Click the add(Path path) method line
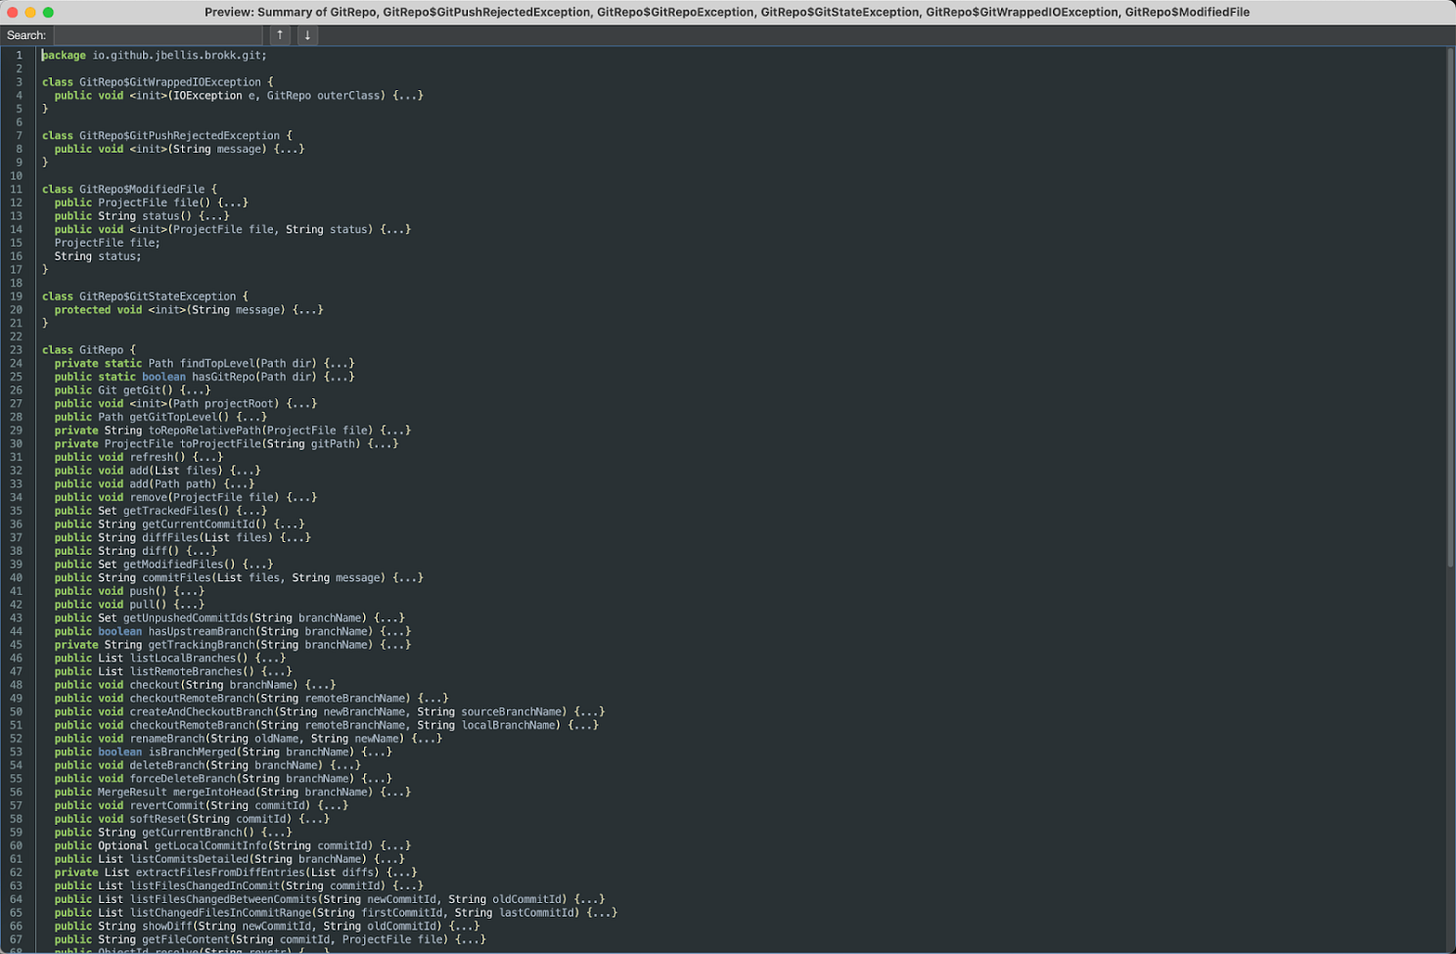The image size is (1456, 954). [x=155, y=484]
